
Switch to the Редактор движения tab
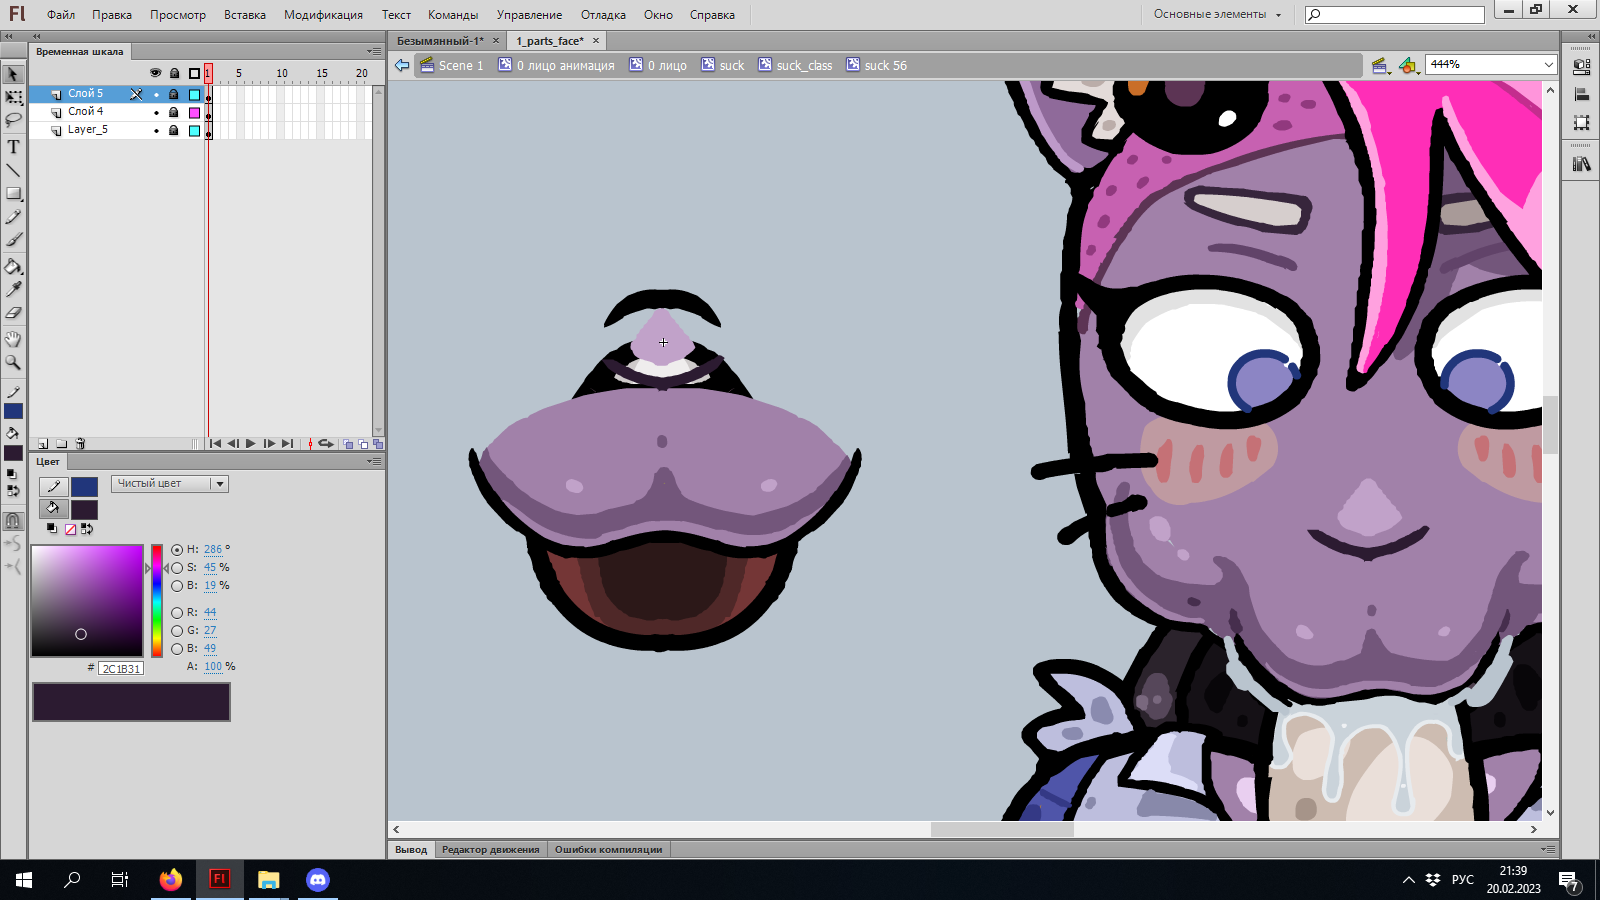point(490,850)
